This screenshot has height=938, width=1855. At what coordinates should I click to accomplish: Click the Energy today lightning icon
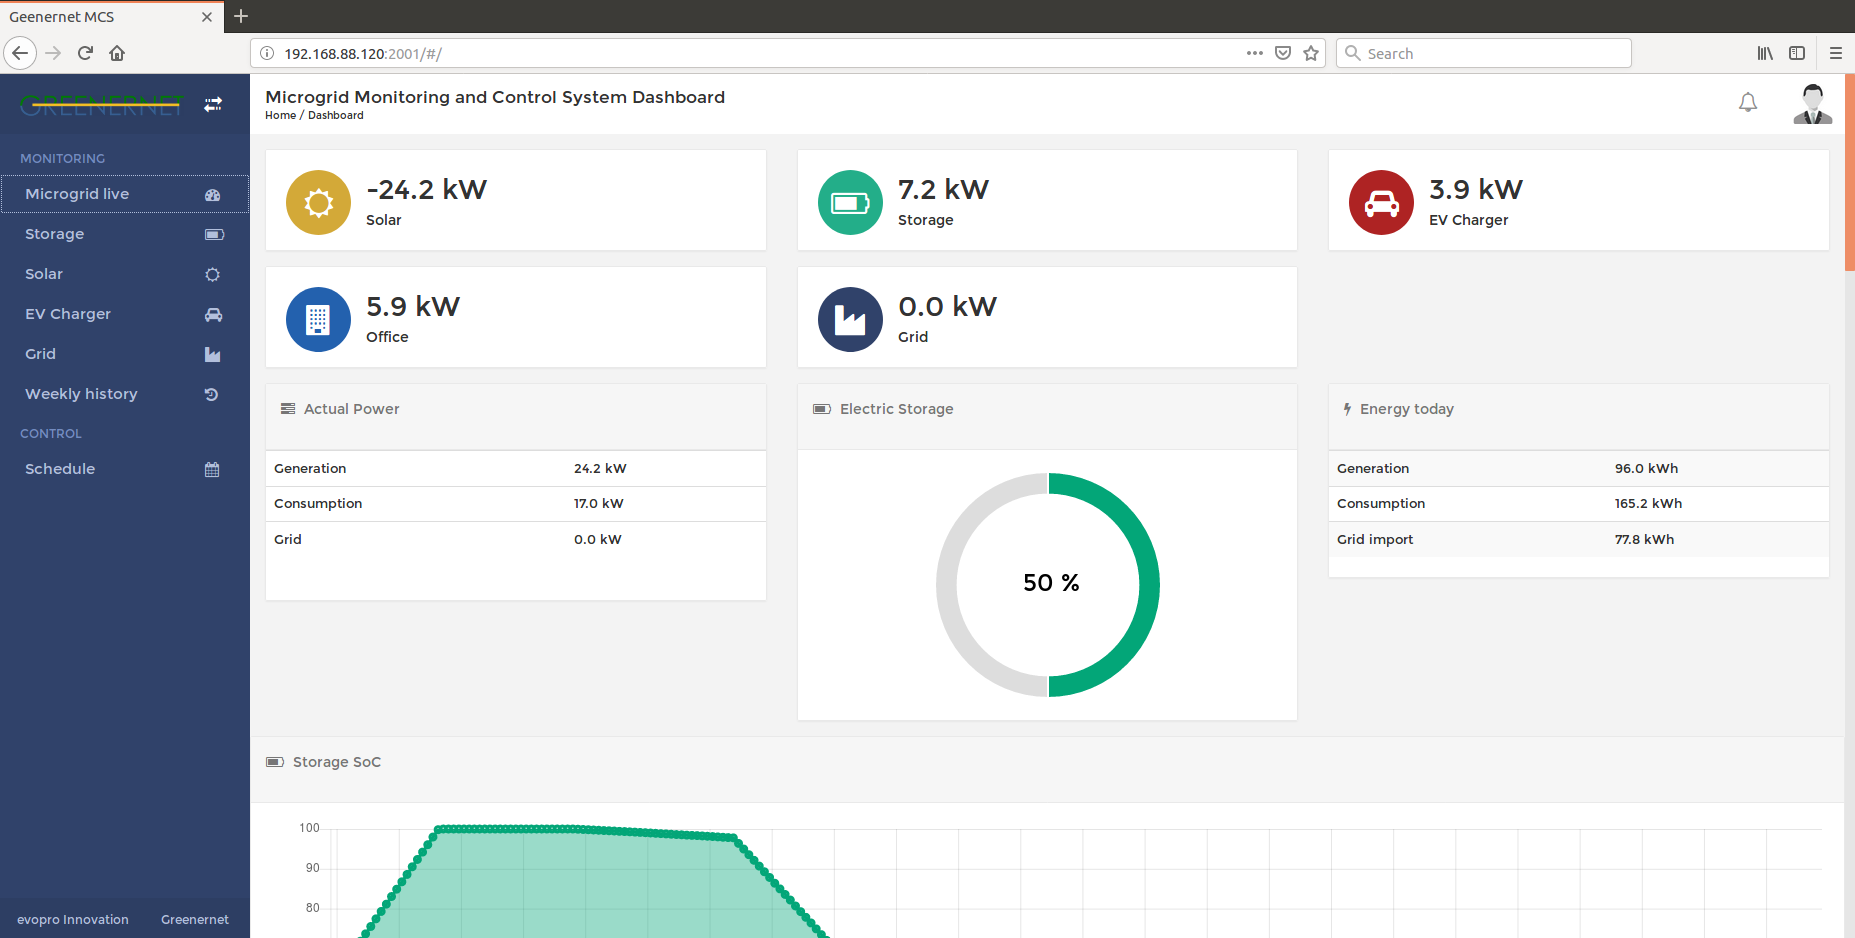(1347, 409)
